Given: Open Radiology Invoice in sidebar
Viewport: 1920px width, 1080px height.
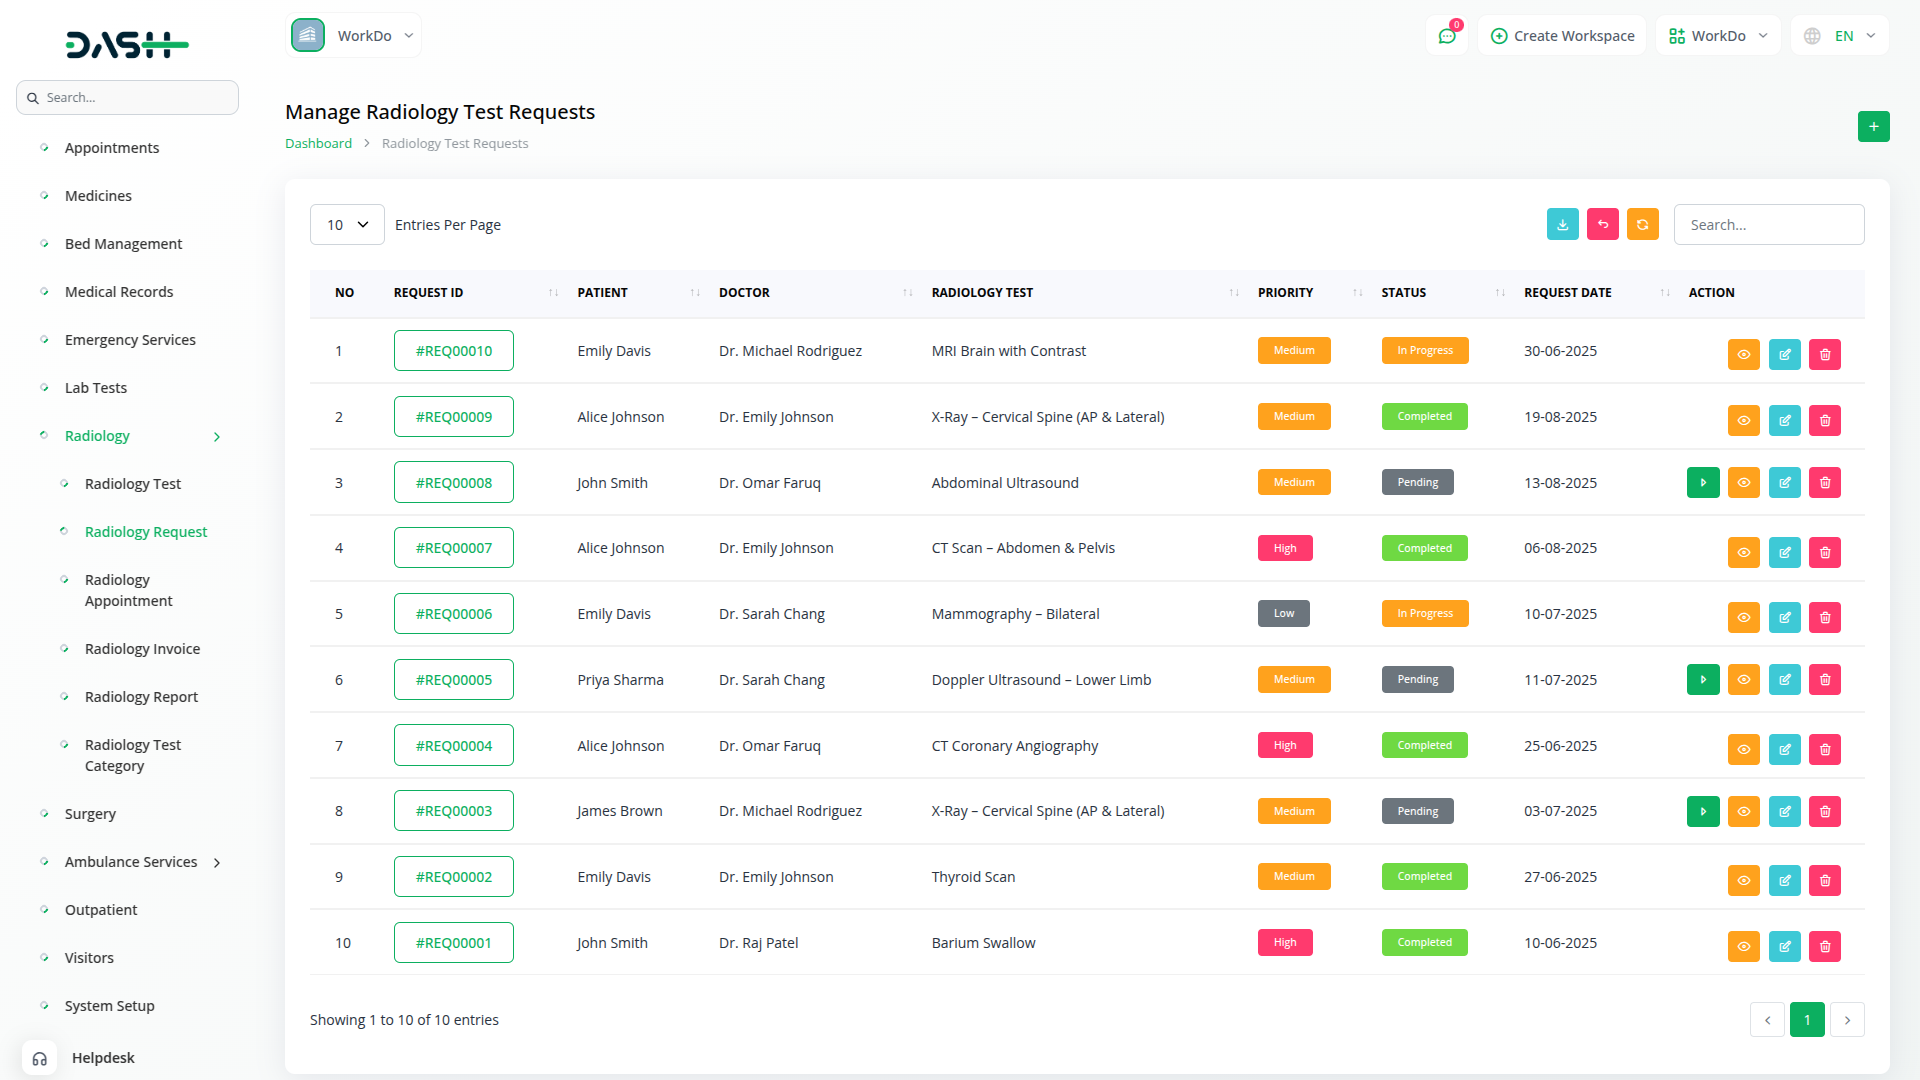Looking at the screenshot, I should (142, 649).
